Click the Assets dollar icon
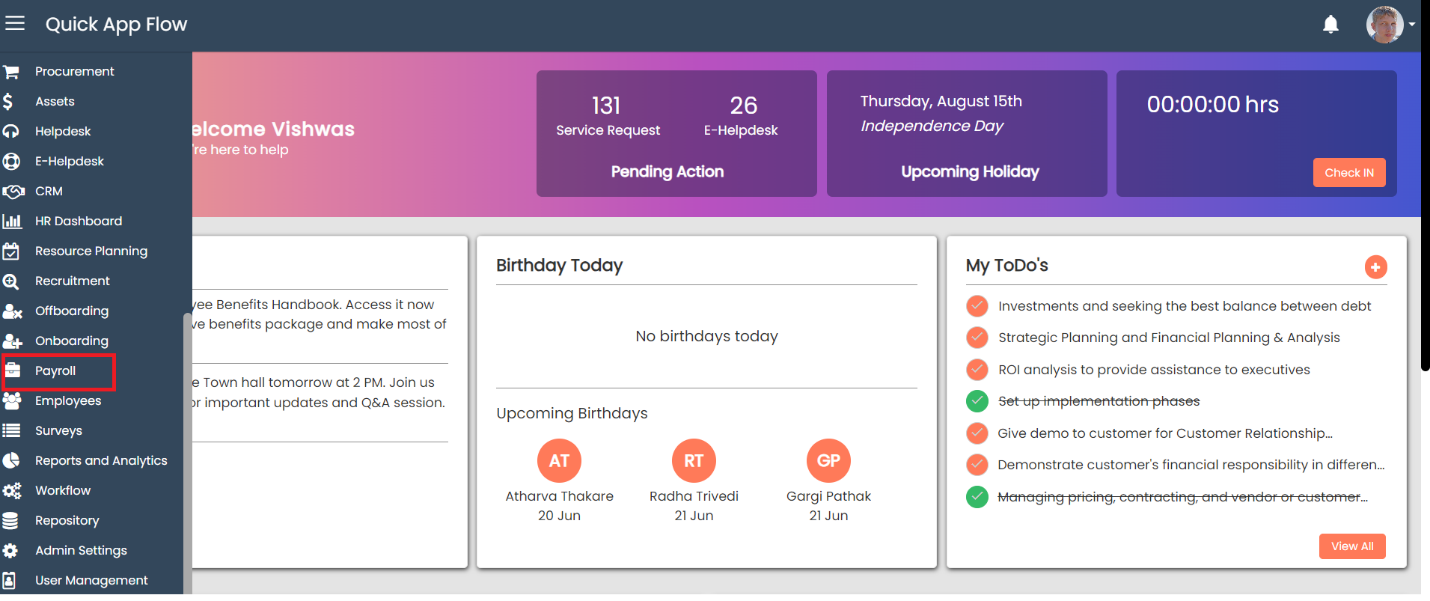1430x601 pixels. (9, 102)
